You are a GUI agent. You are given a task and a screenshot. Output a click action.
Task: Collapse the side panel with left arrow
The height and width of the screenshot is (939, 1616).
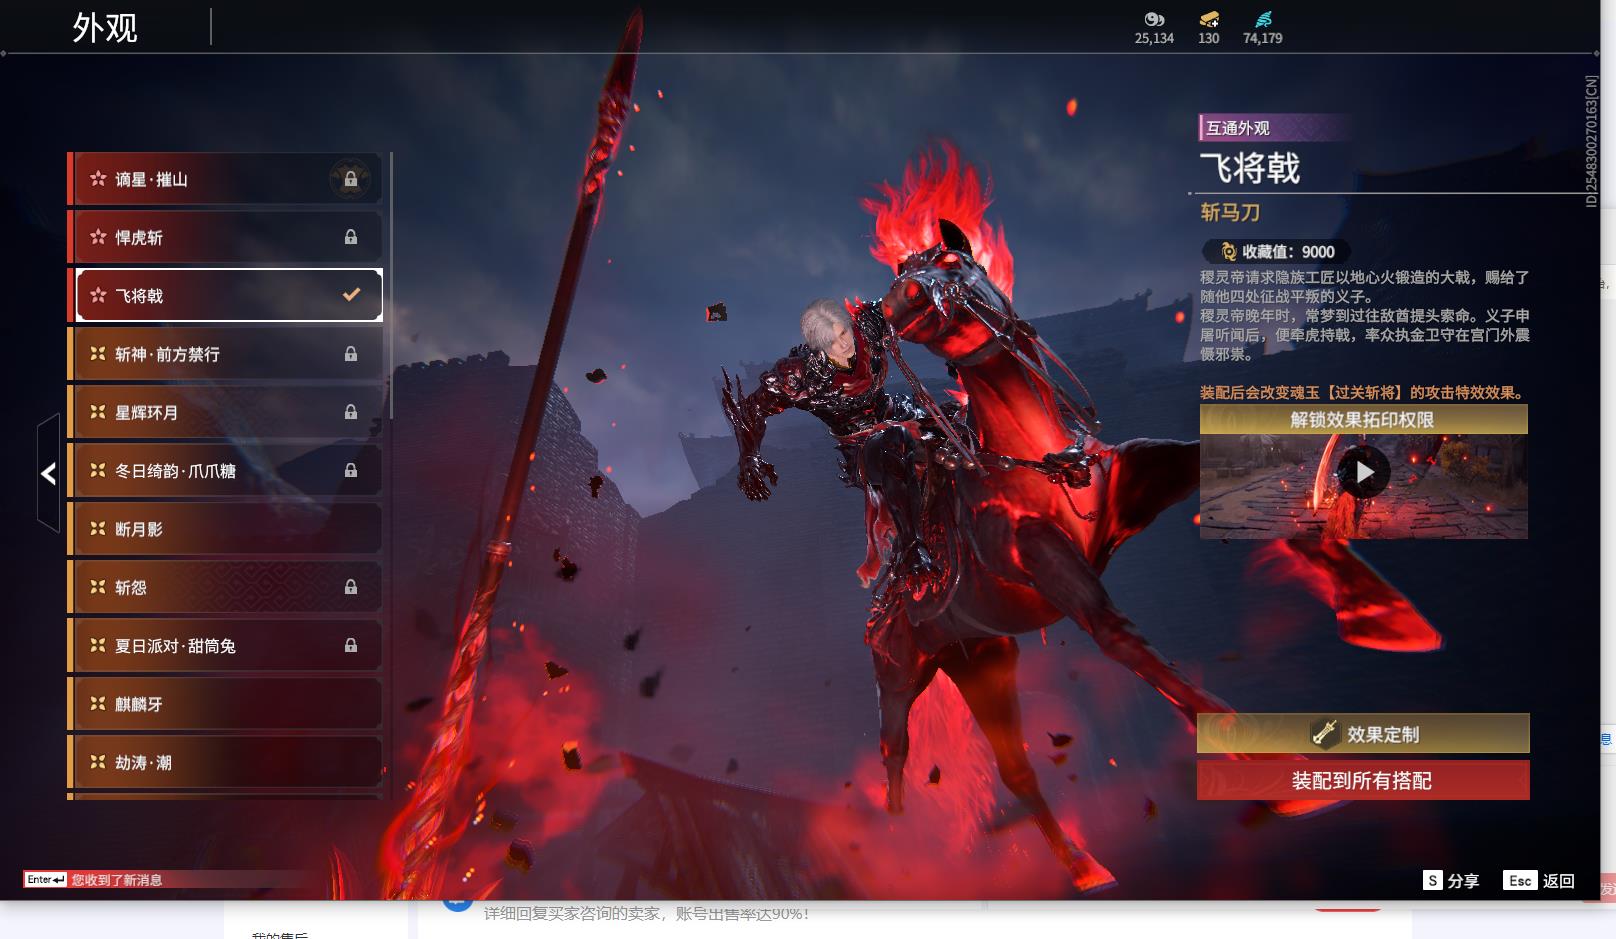(x=48, y=474)
